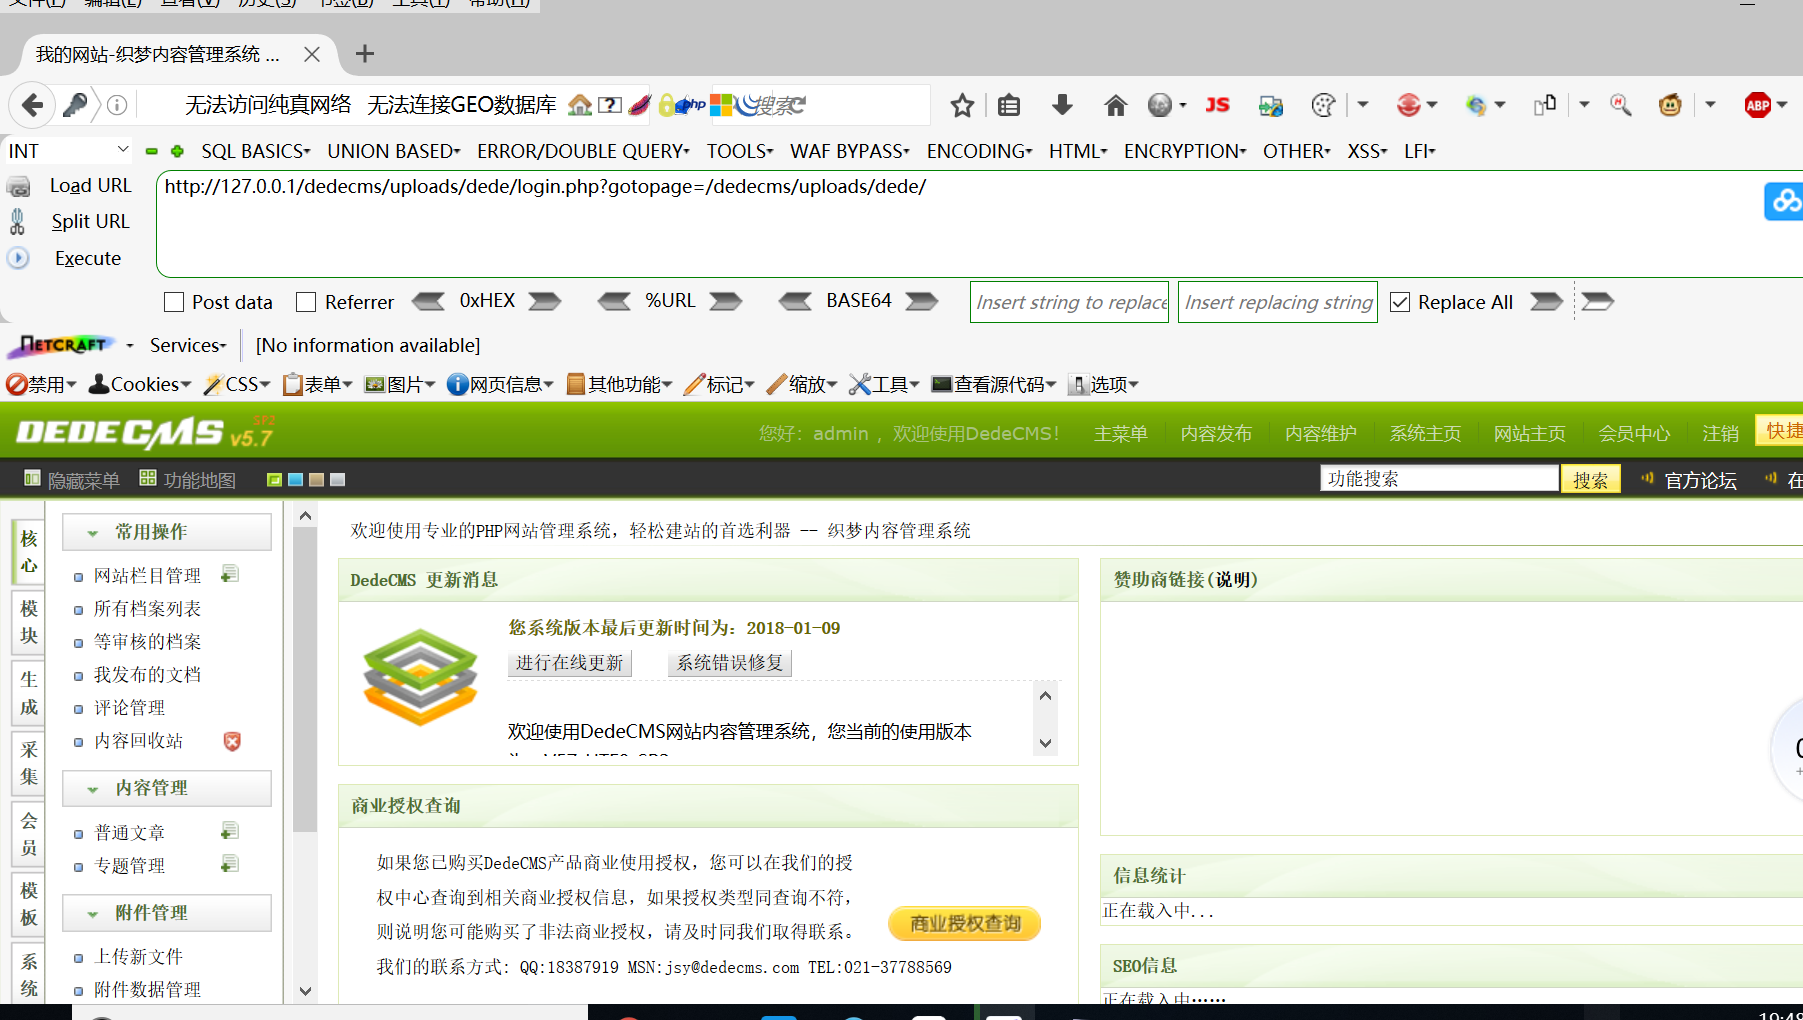This screenshot has height=1020, width=1803.
Task: Click the 查看源代码 icon in Web Developer toolbar
Action: click(942, 383)
